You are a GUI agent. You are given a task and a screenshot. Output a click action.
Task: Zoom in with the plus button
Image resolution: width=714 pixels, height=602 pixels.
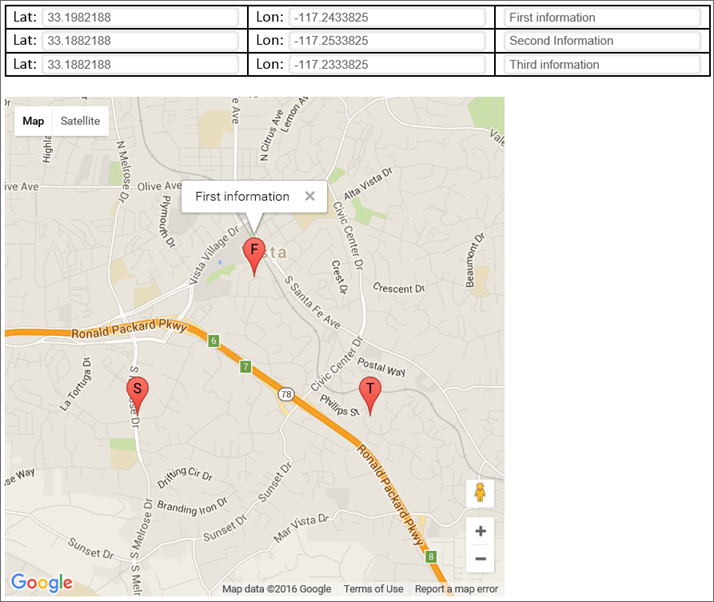point(480,531)
